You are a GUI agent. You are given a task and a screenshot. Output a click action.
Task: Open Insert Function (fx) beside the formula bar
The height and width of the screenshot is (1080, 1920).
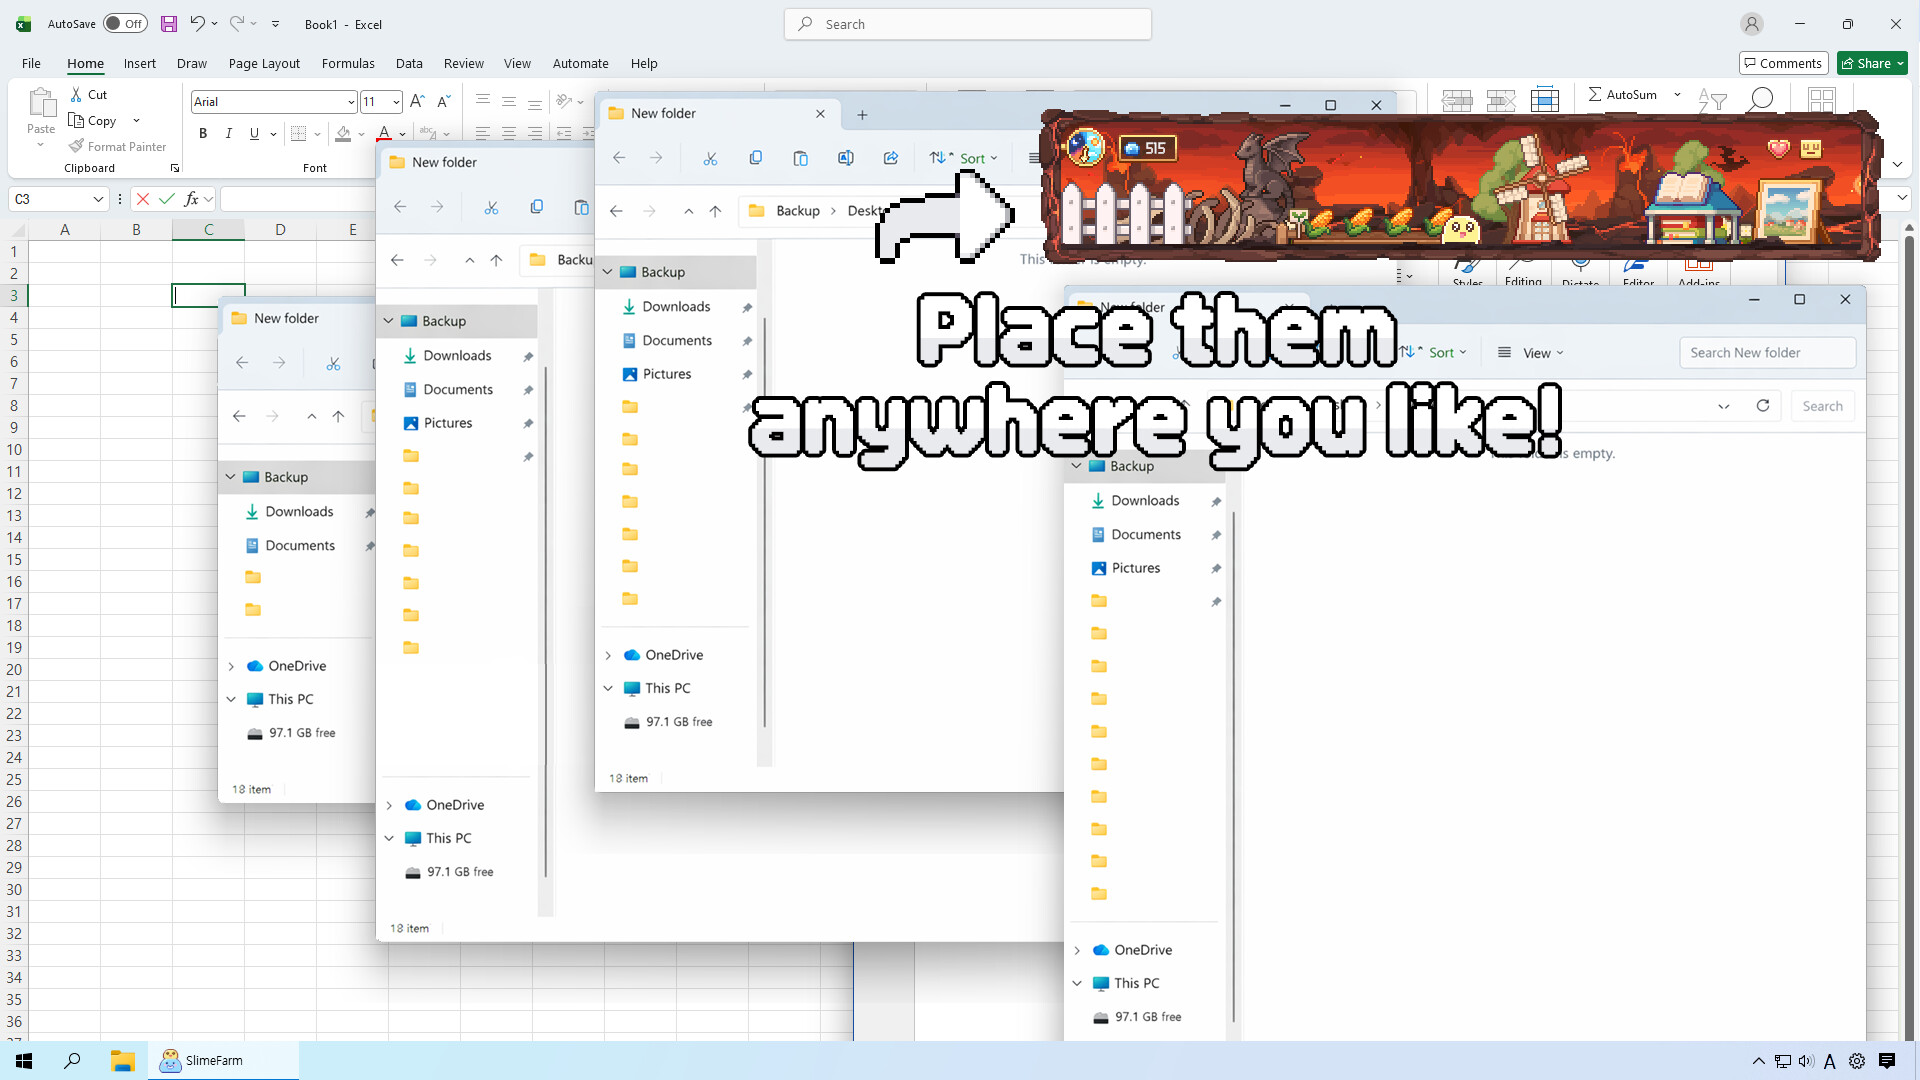click(192, 199)
